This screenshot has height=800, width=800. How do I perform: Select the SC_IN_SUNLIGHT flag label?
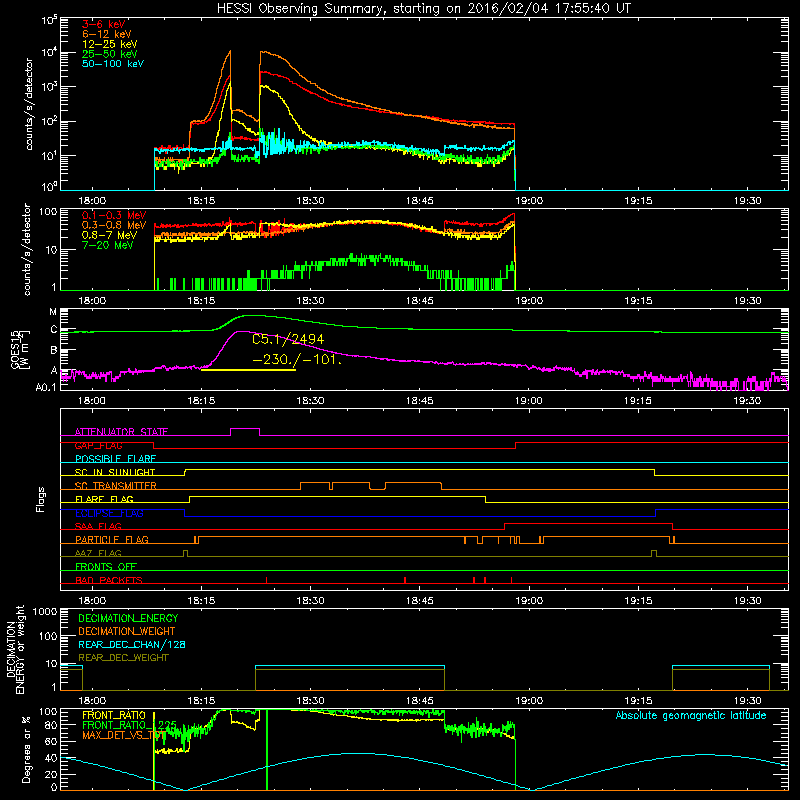click(x=115, y=472)
